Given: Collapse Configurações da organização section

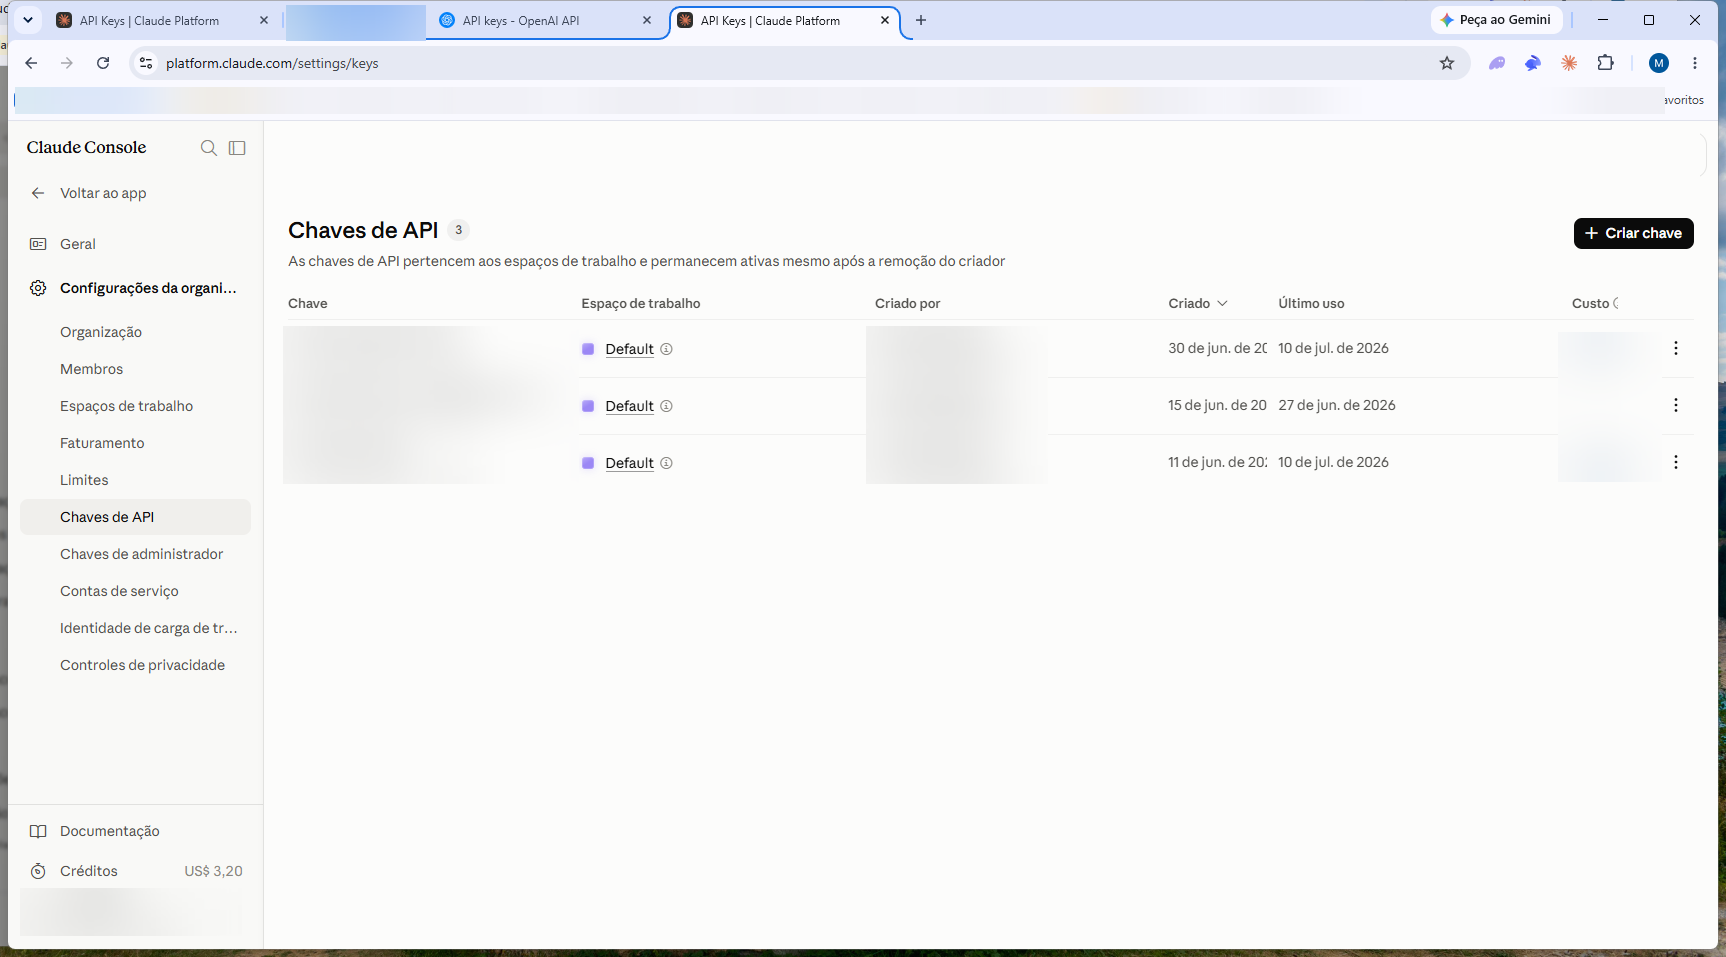Looking at the screenshot, I should pos(135,288).
